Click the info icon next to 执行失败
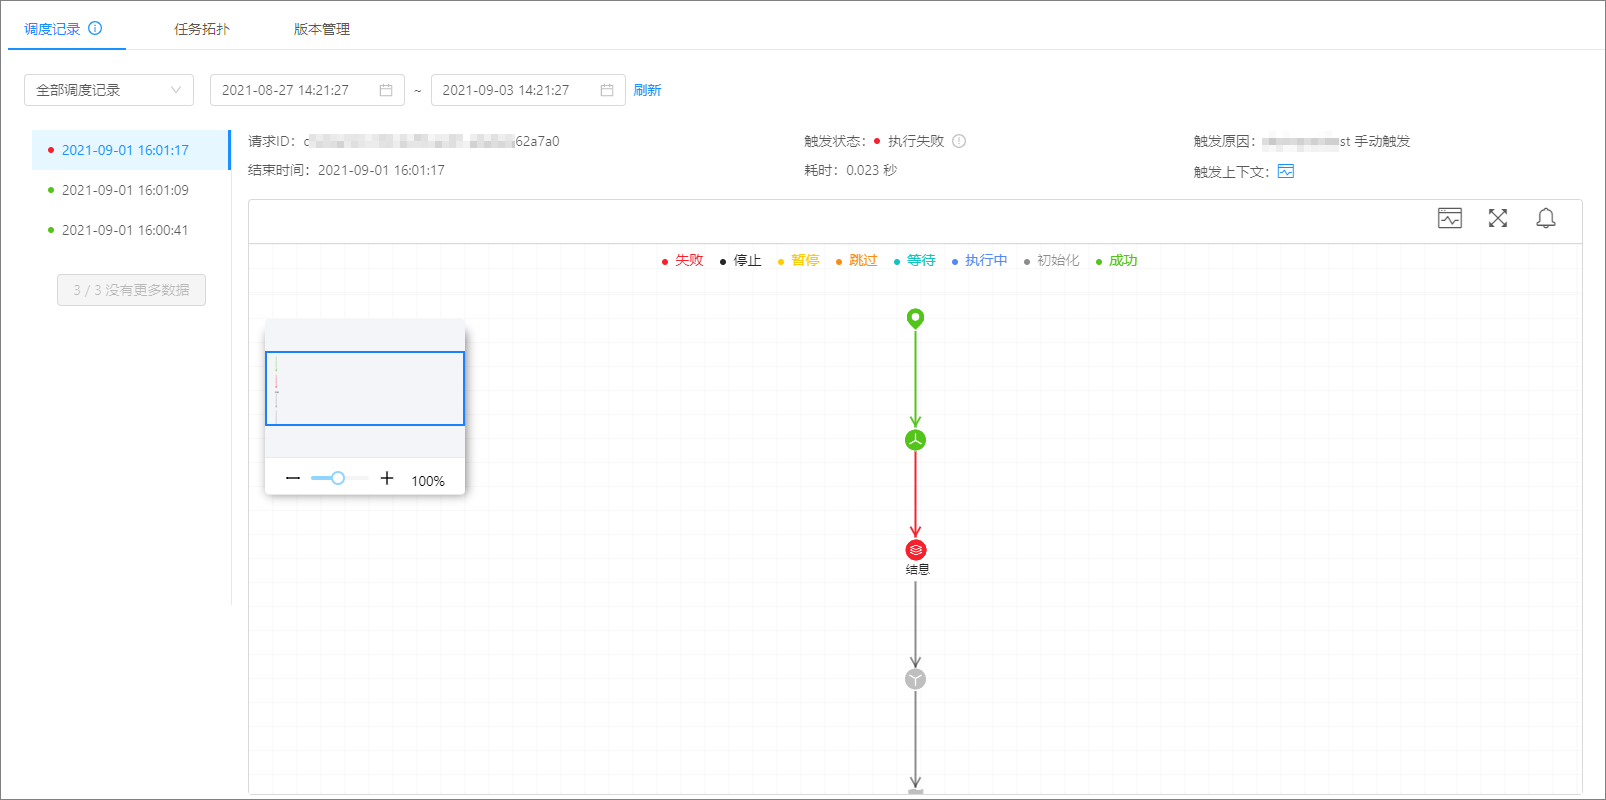The width and height of the screenshot is (1606, 800). pos(959,141)
